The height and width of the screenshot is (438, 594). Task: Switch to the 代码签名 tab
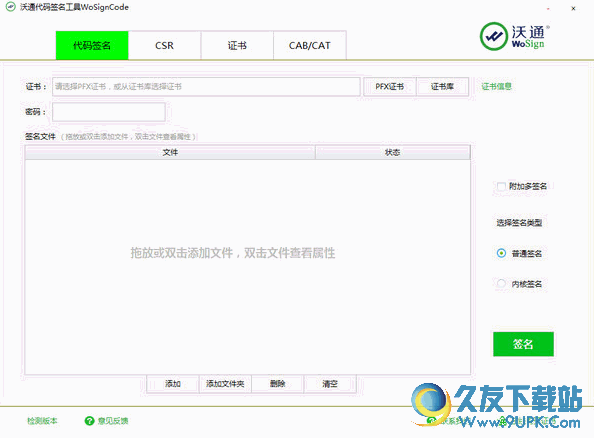[x=92, y=45]
